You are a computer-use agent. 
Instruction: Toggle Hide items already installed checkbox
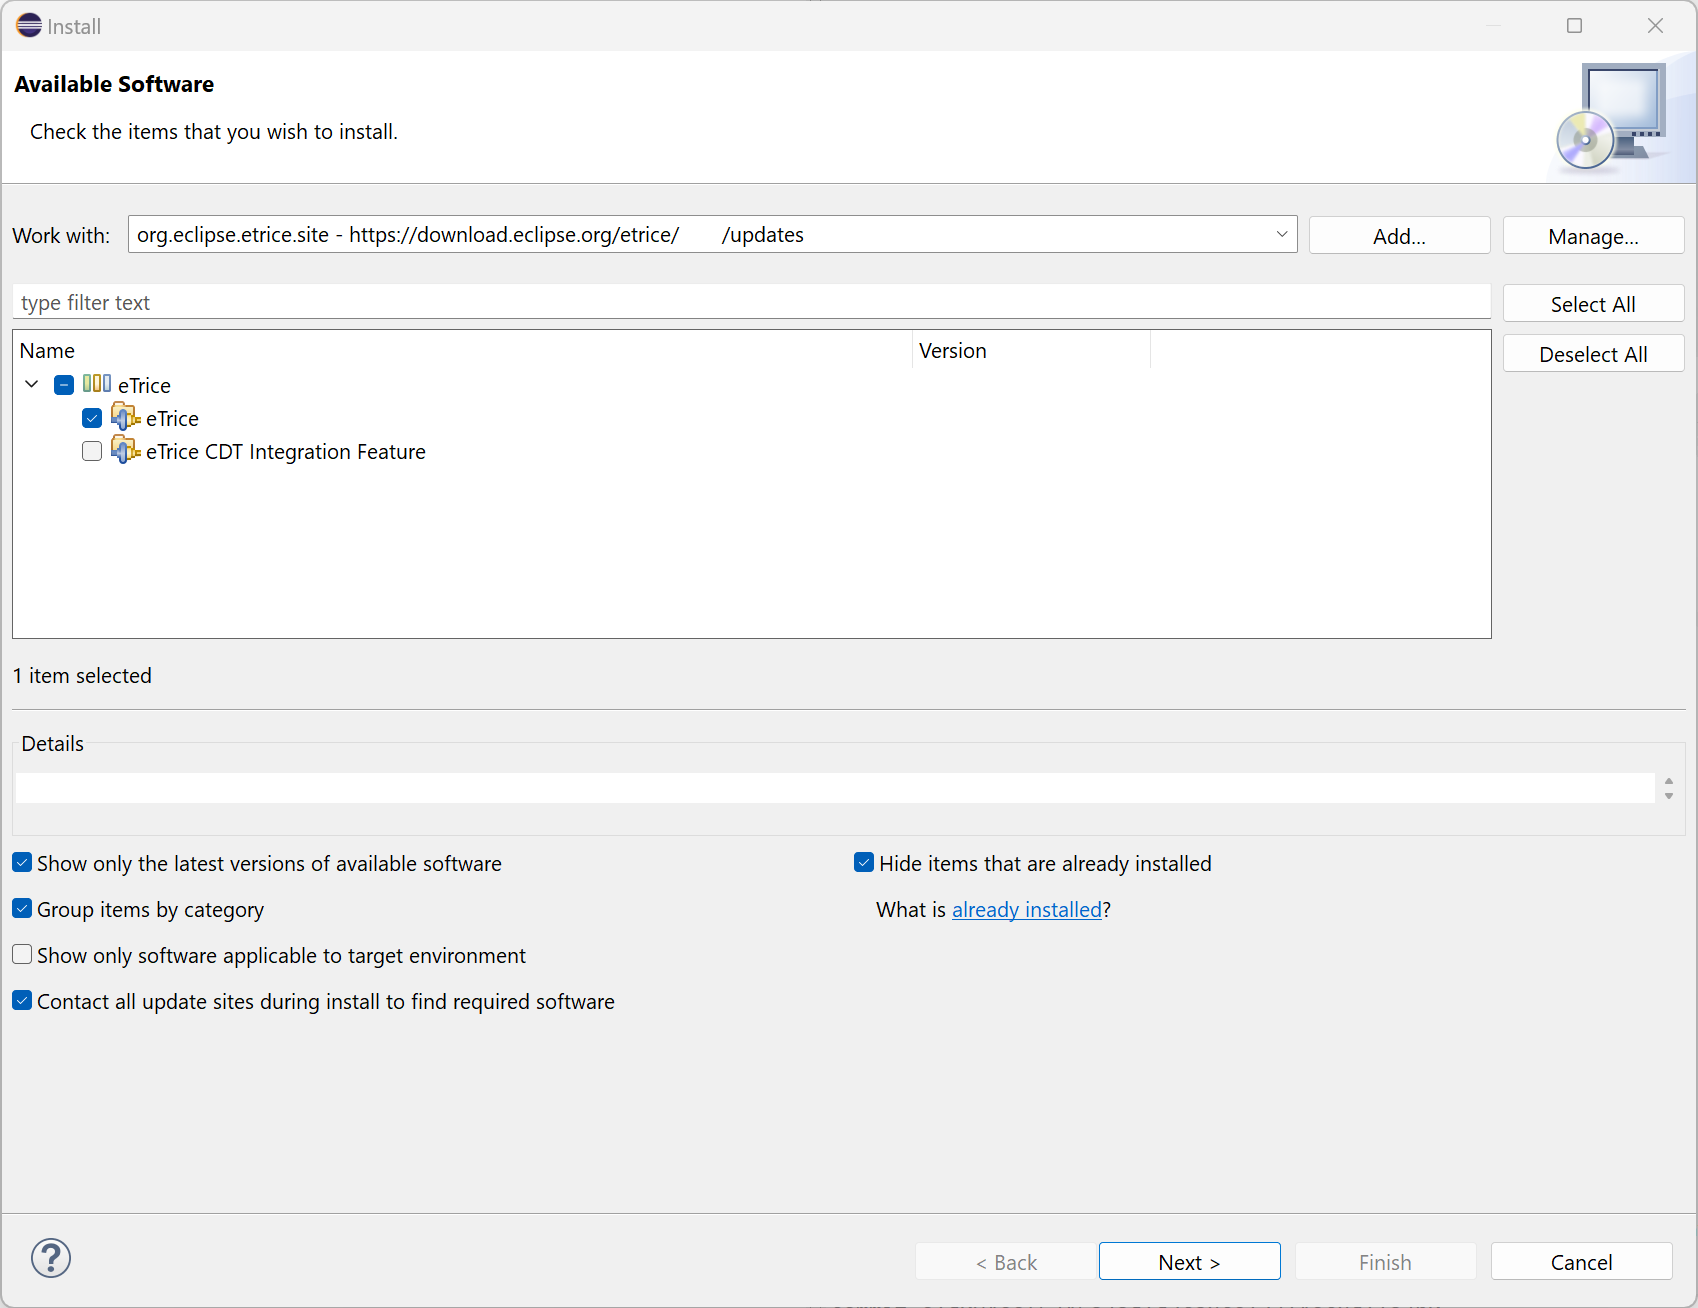click(864, 862)
